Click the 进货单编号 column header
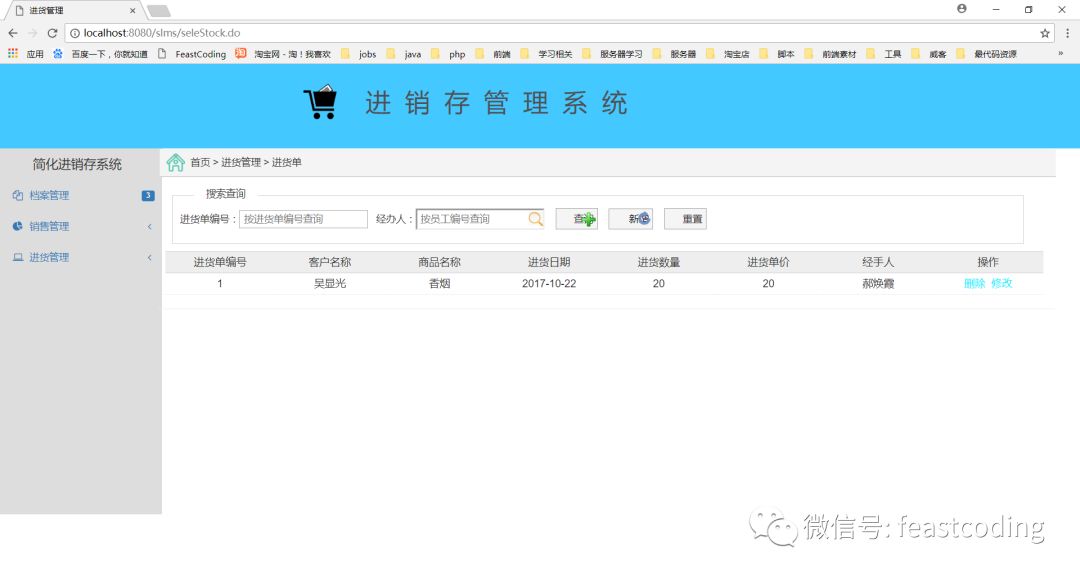 click(x=220, y=262)
